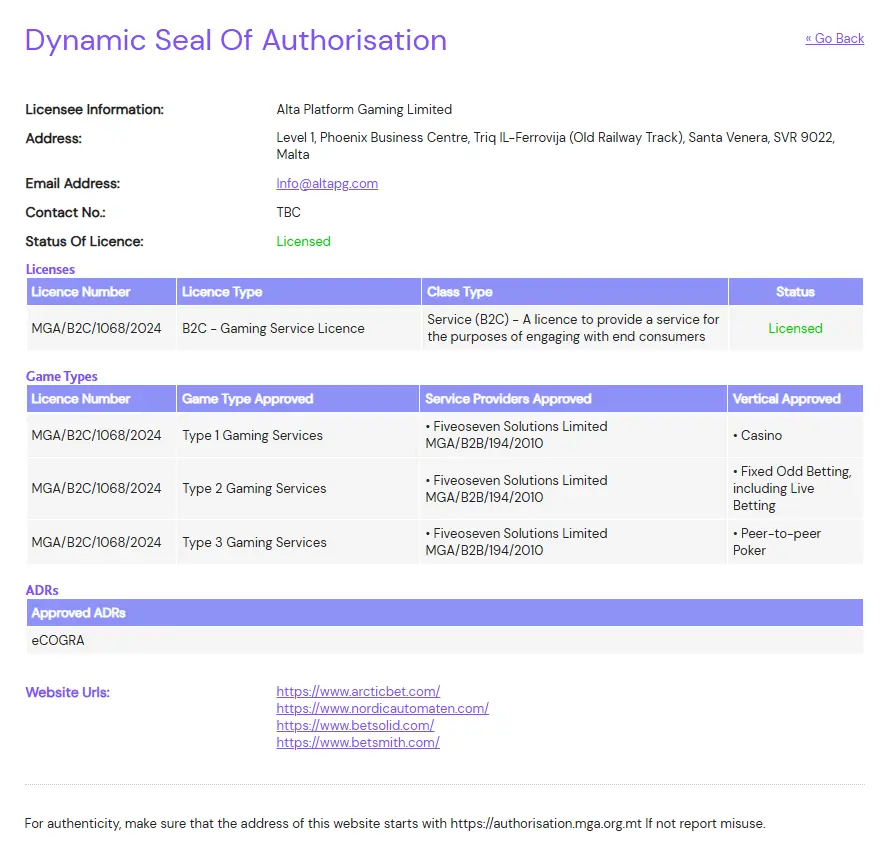Open the nordicautomaten.com link
The height and width of the screenshot is (857, 893).
point(382,709)
